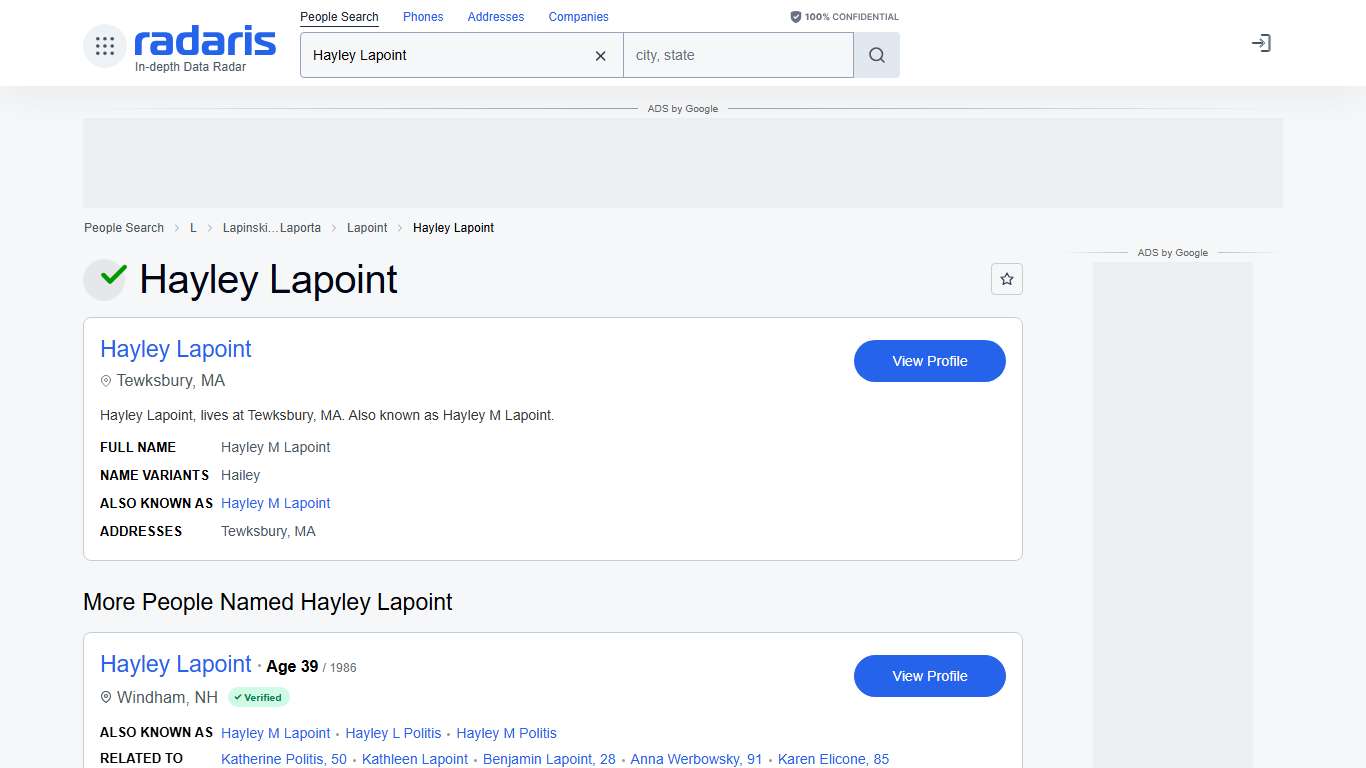Image resolution: width=1366 pixels, height=768 pixels.
Task: Click the top View Profile button
Action: point(929,361)
